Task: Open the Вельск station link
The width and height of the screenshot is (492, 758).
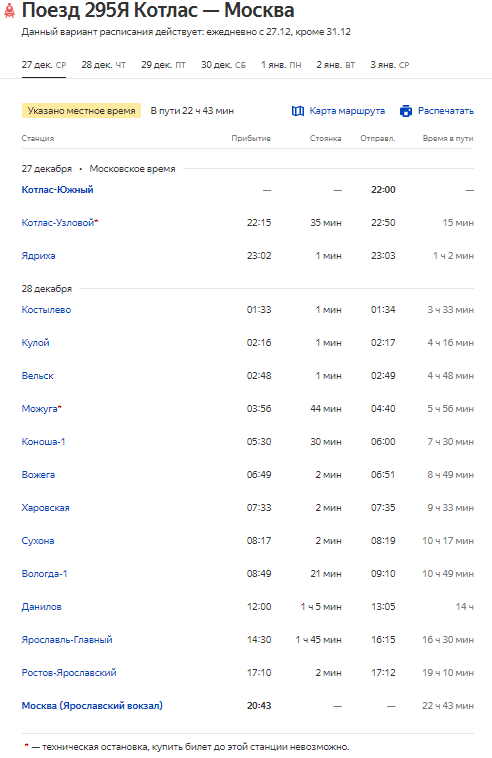Action: (38, 376)
